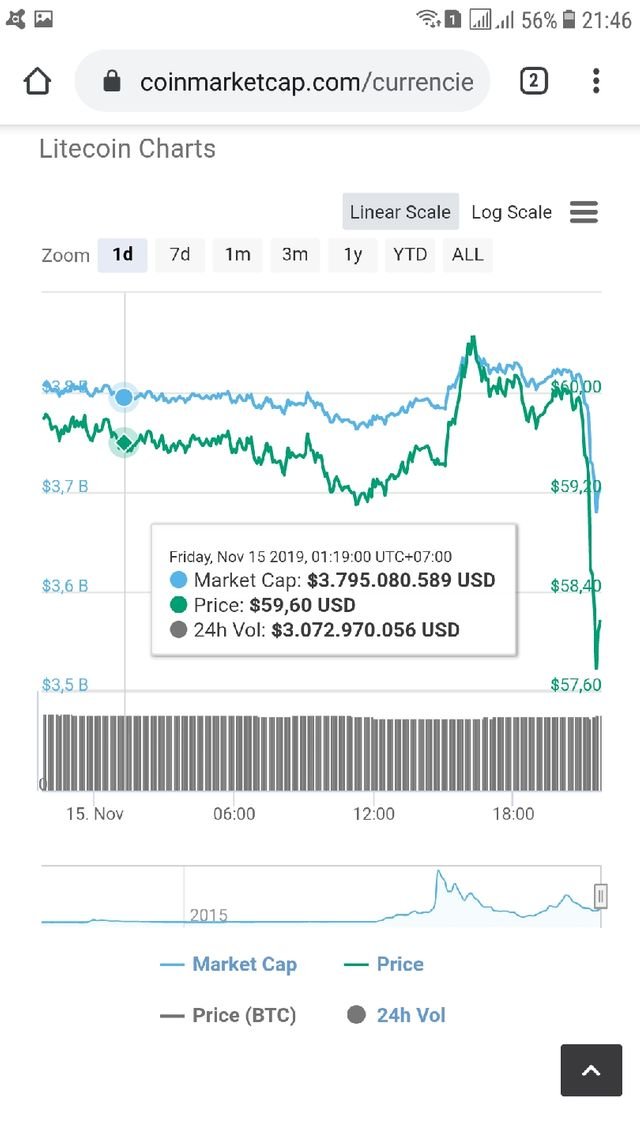
Task: Select the YTD zoom range
Action: 410,255
